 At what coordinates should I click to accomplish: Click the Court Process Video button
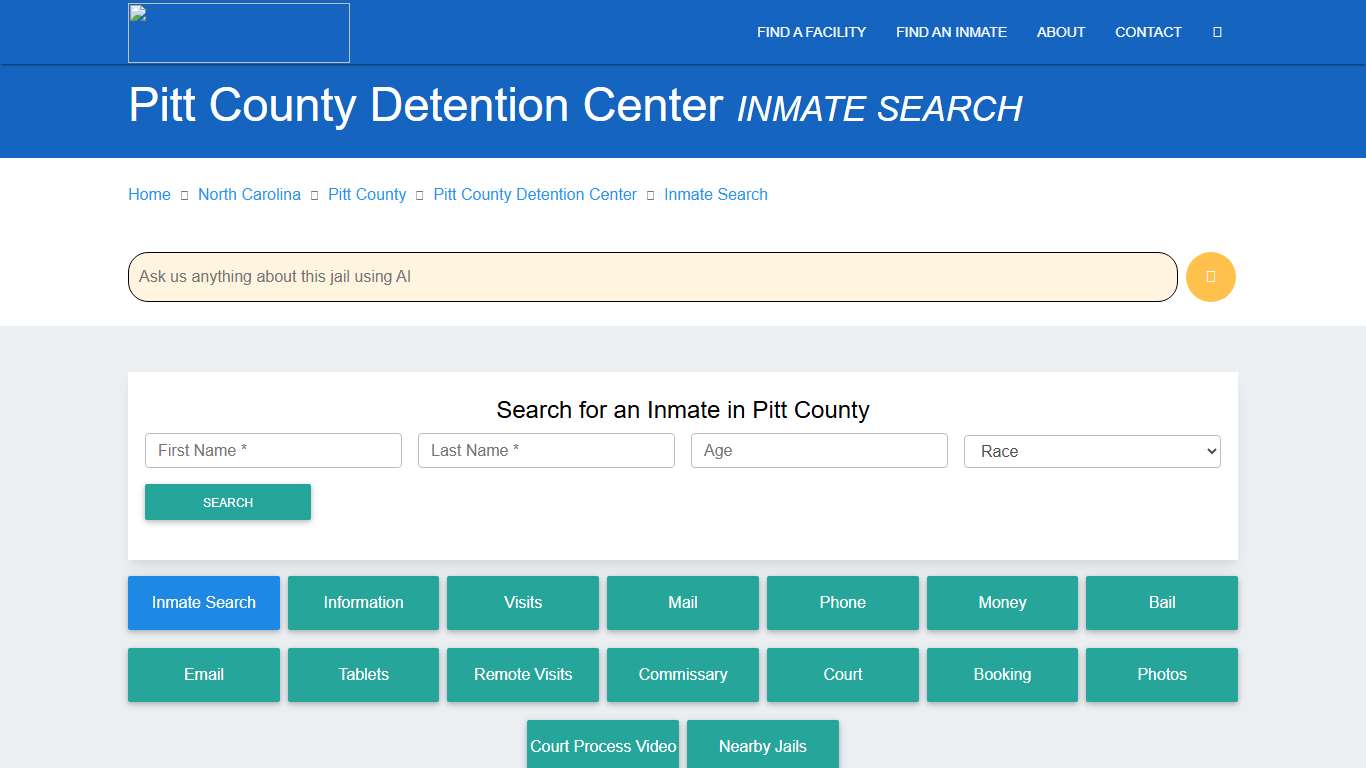point(602,745)
